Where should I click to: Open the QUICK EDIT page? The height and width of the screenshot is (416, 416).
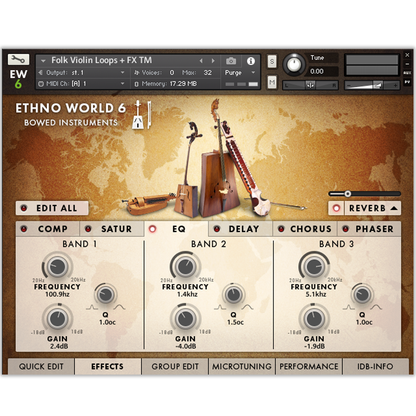click(x=41, y=366)
